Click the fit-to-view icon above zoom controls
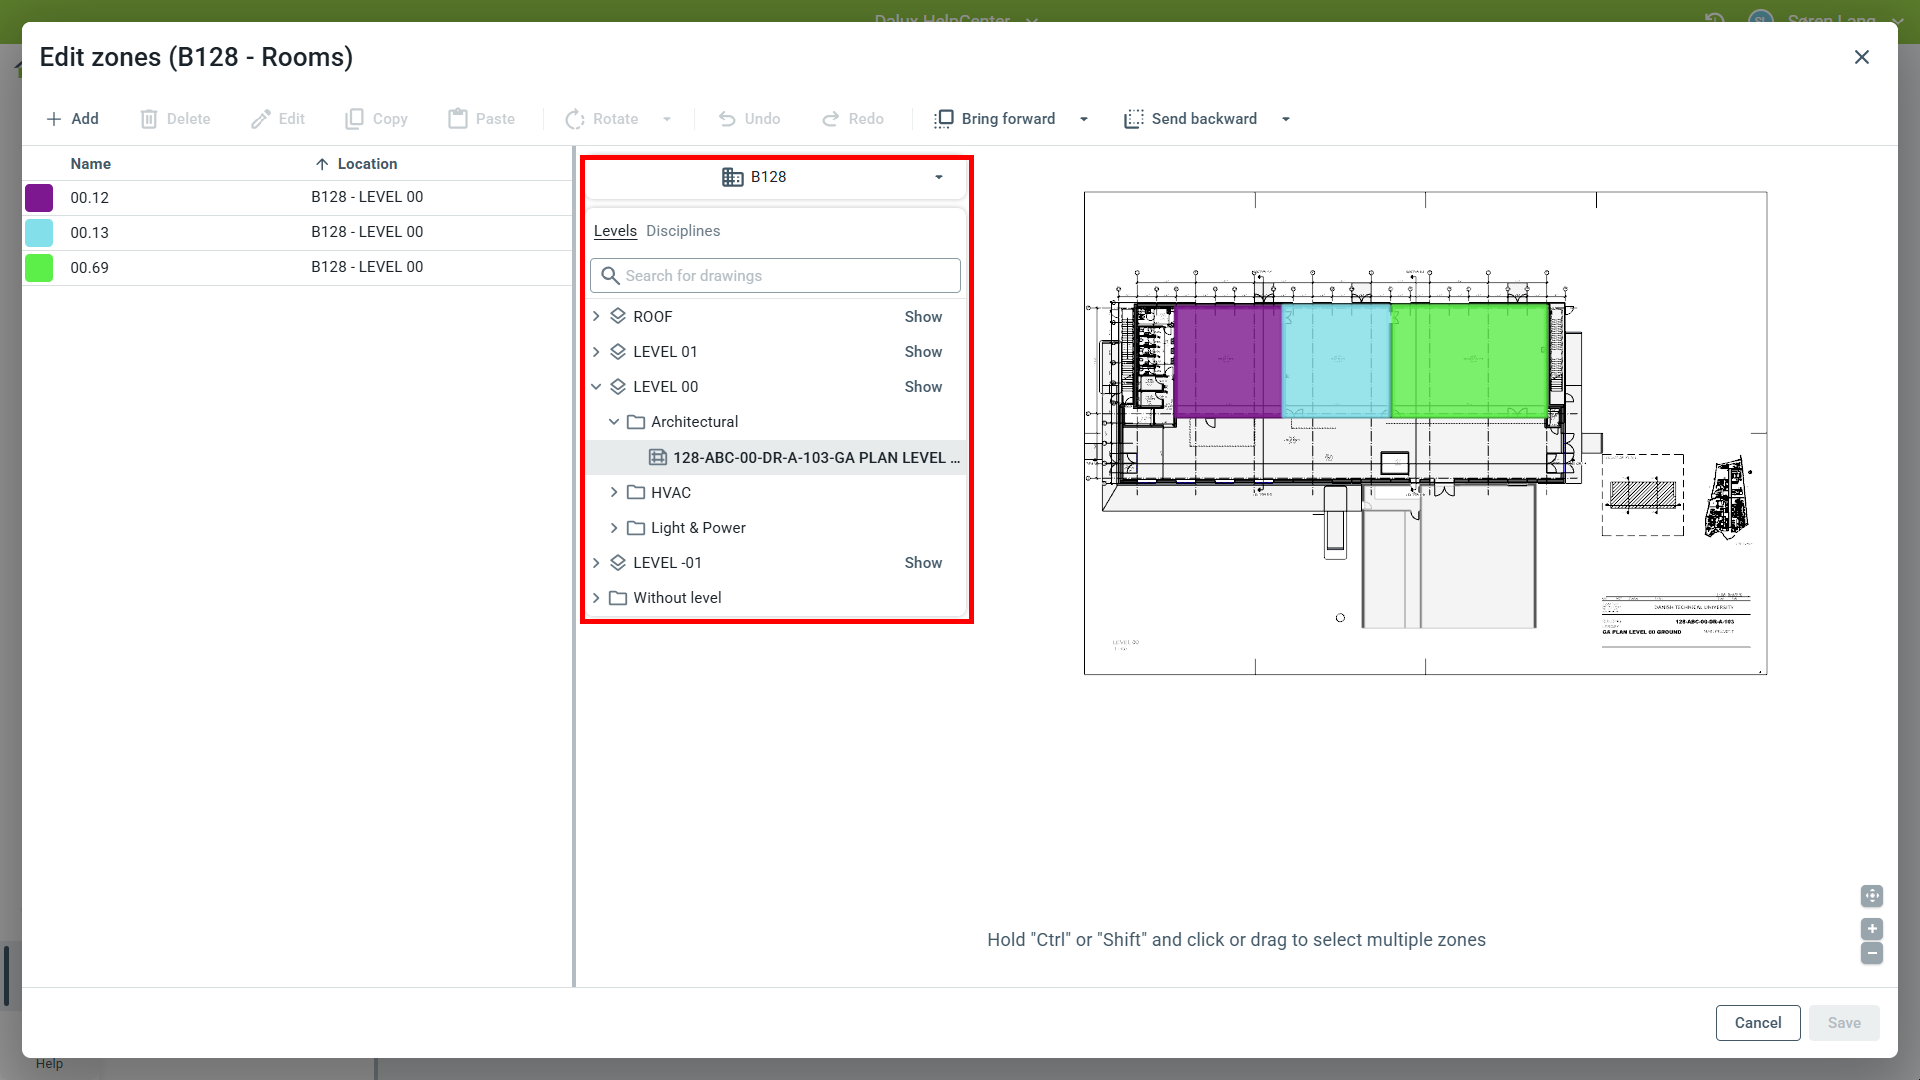This screenshot has width=1920, height=1080. tap(1872, 896)
